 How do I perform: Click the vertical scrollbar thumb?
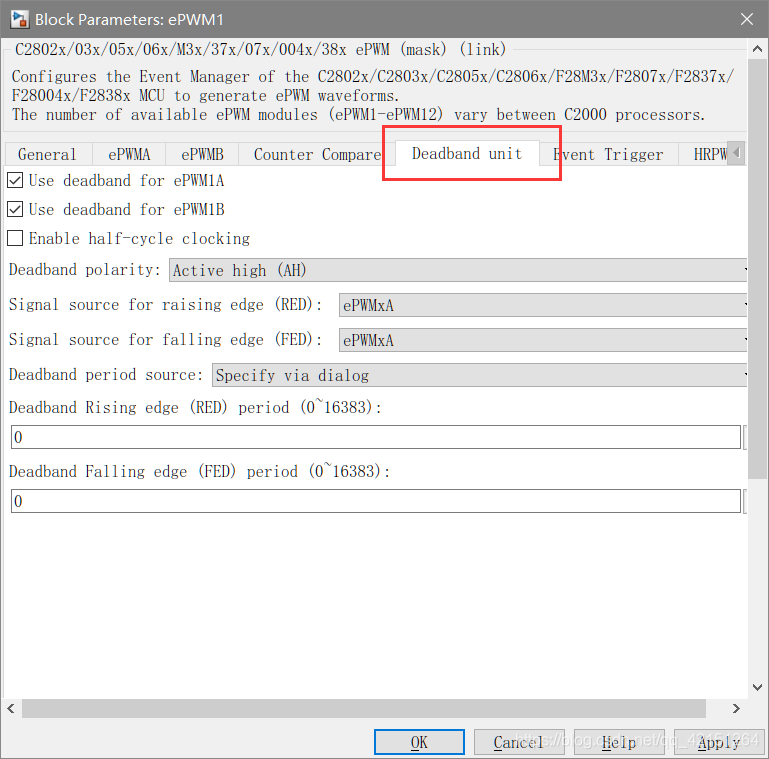click(757, 269)
